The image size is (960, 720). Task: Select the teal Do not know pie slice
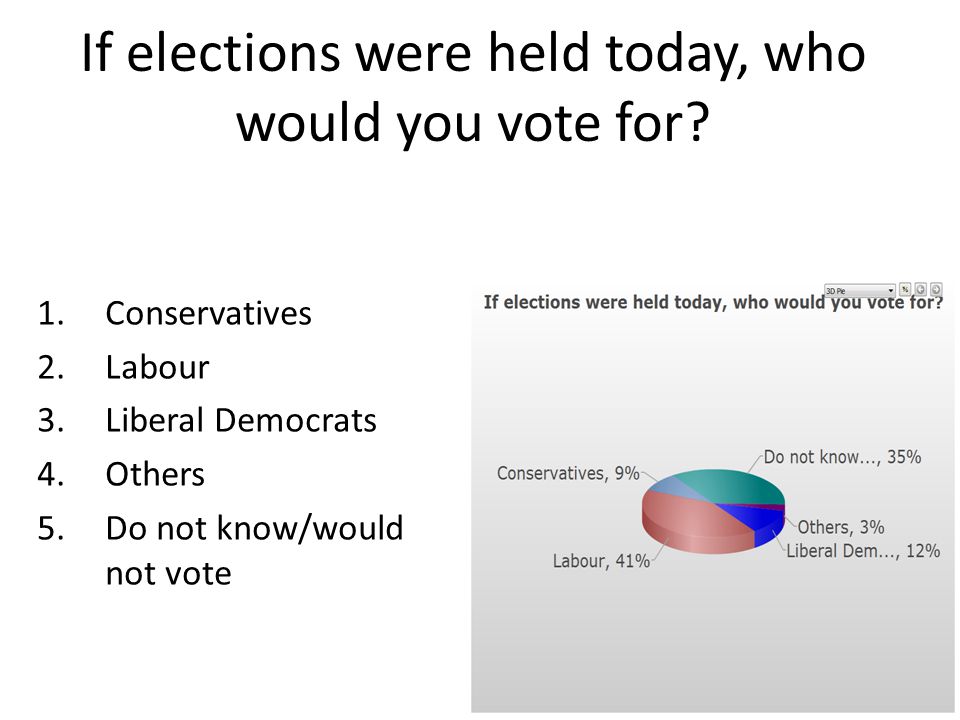tap(735, 485)
